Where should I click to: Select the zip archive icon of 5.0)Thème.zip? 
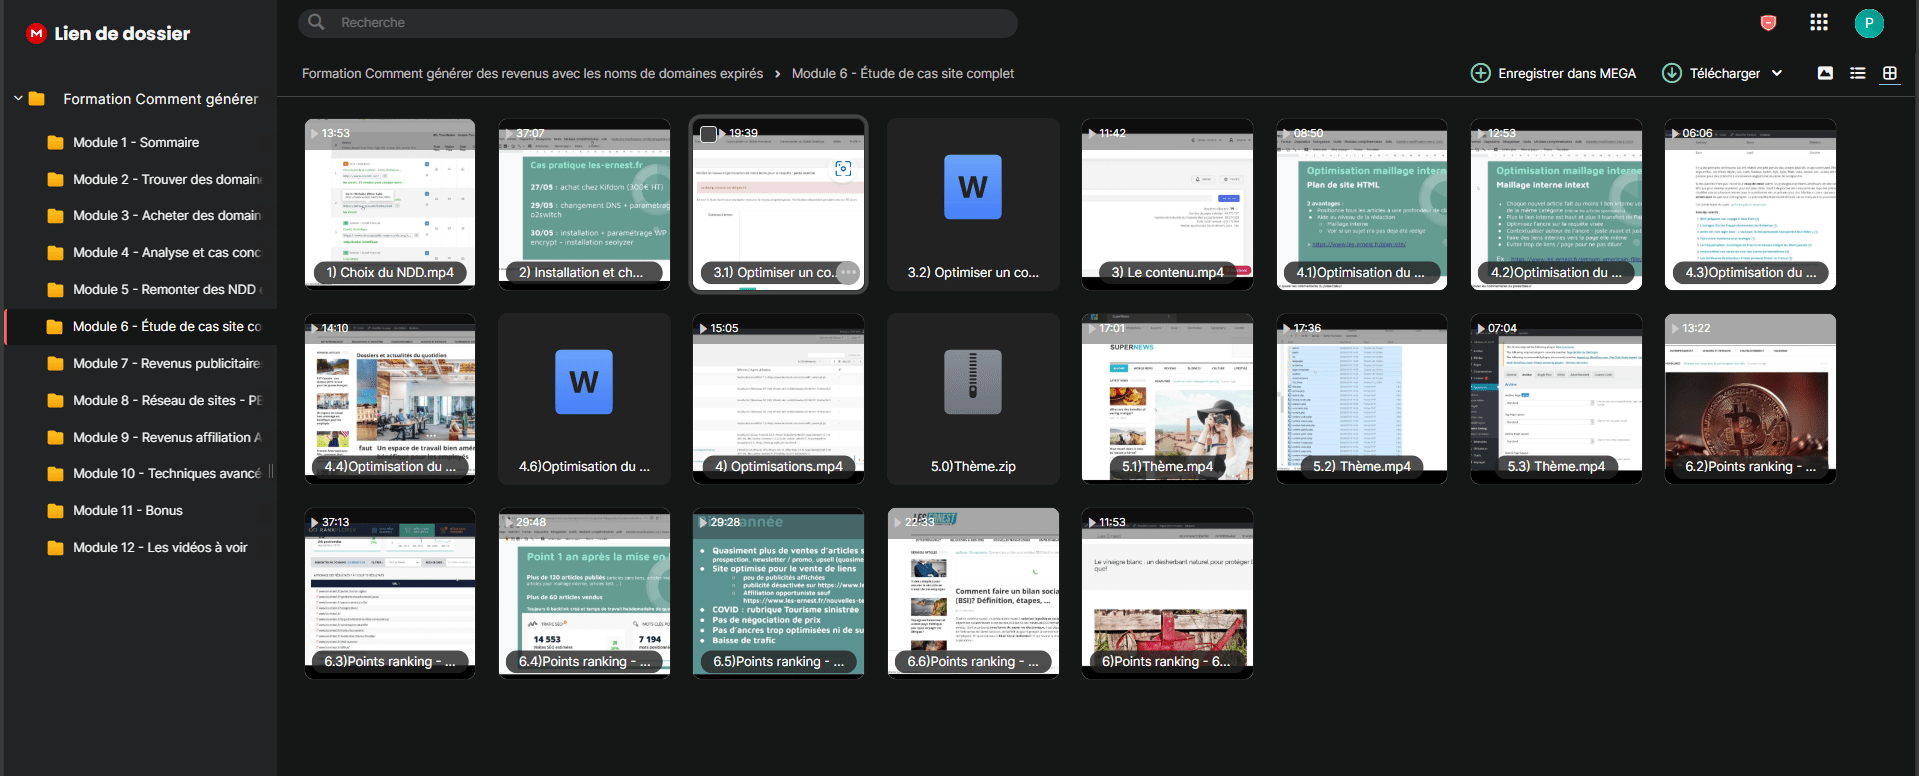coord(973,382)
